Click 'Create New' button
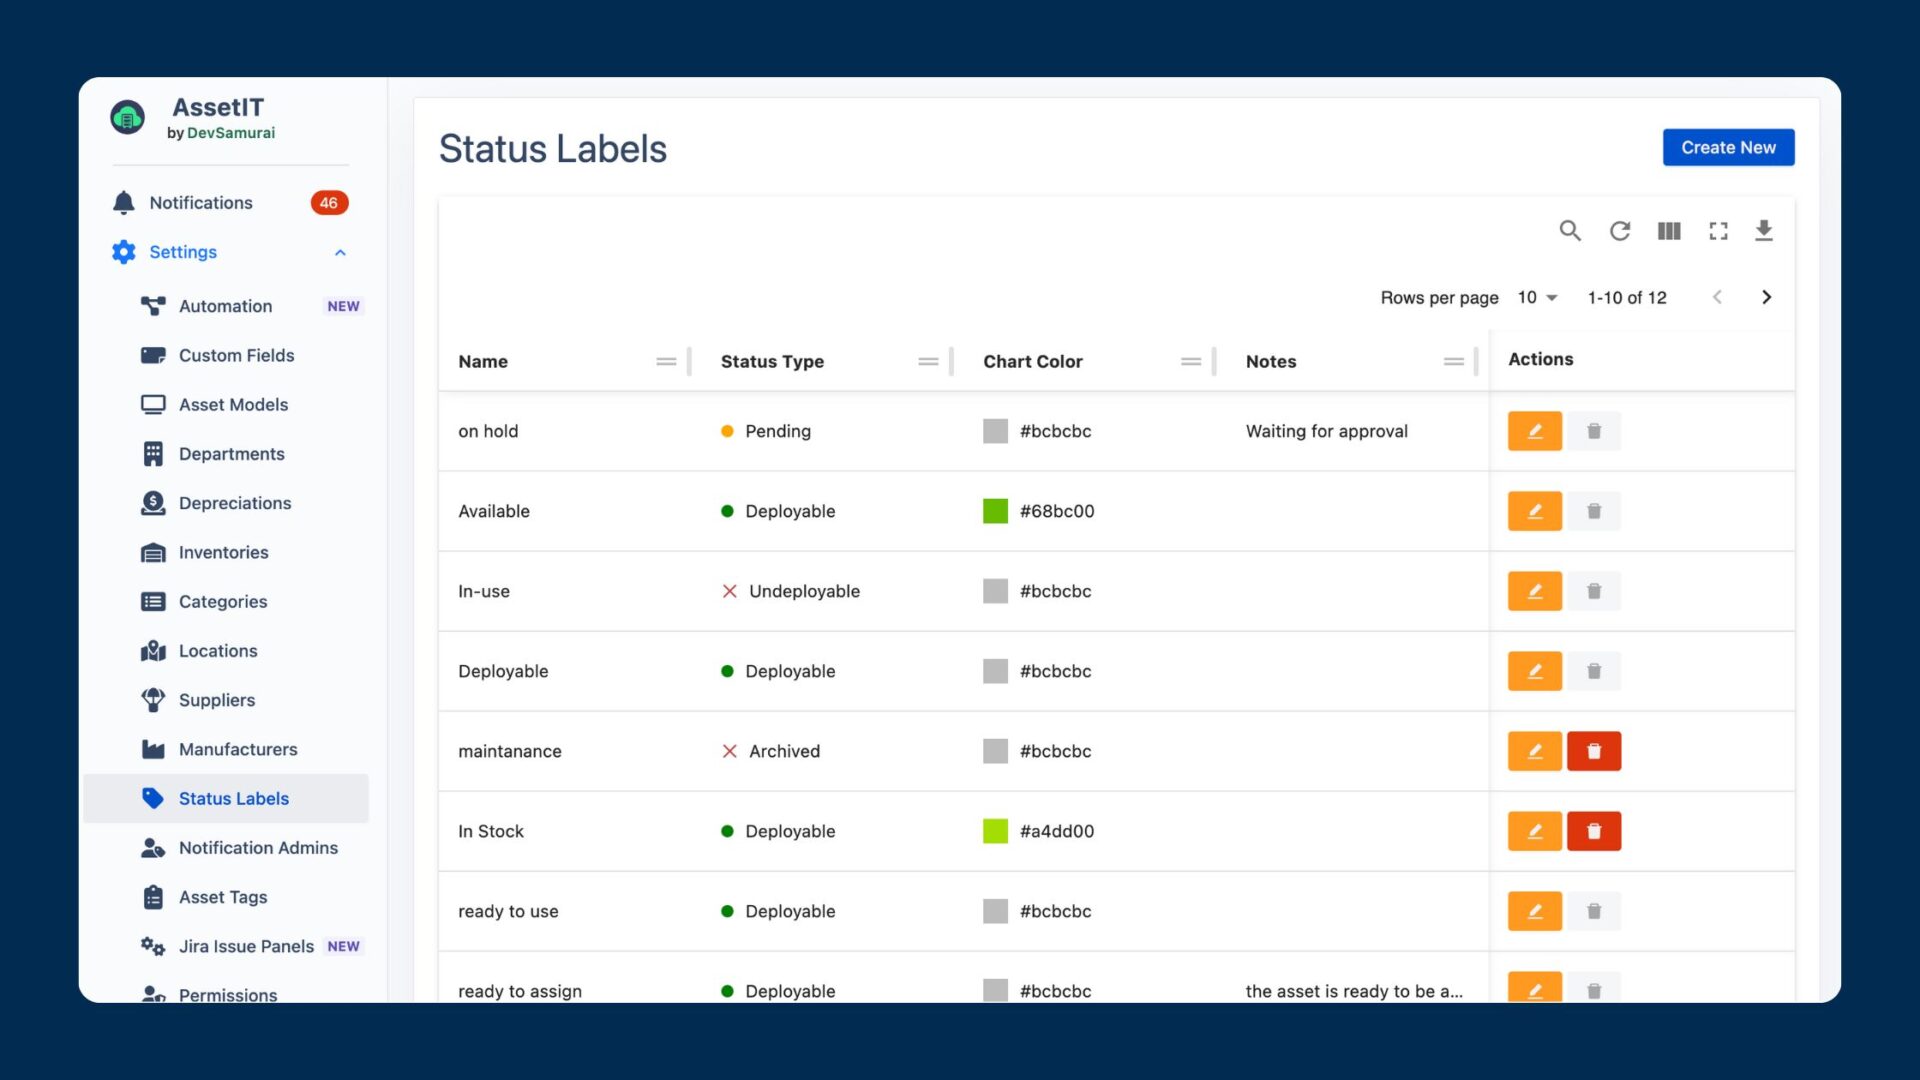Screen dimensions: 1920x1080 [1729, 146]
